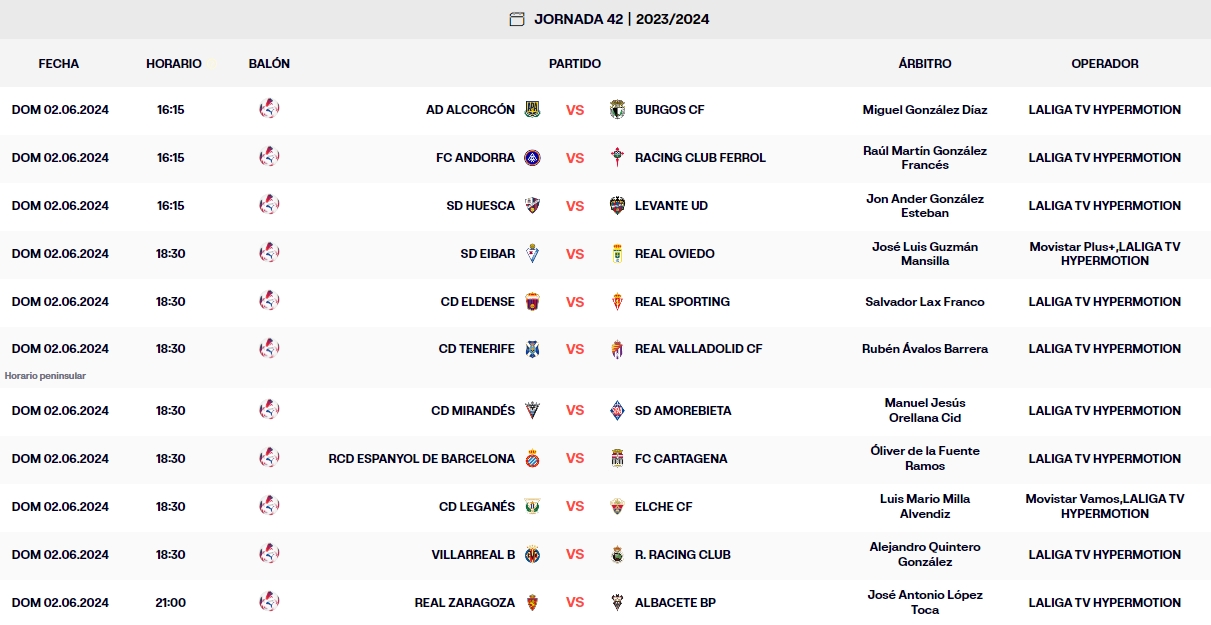1211x625 pixels.
Task: Click the Villarreal B yellow crest
Action: point(532,555)
